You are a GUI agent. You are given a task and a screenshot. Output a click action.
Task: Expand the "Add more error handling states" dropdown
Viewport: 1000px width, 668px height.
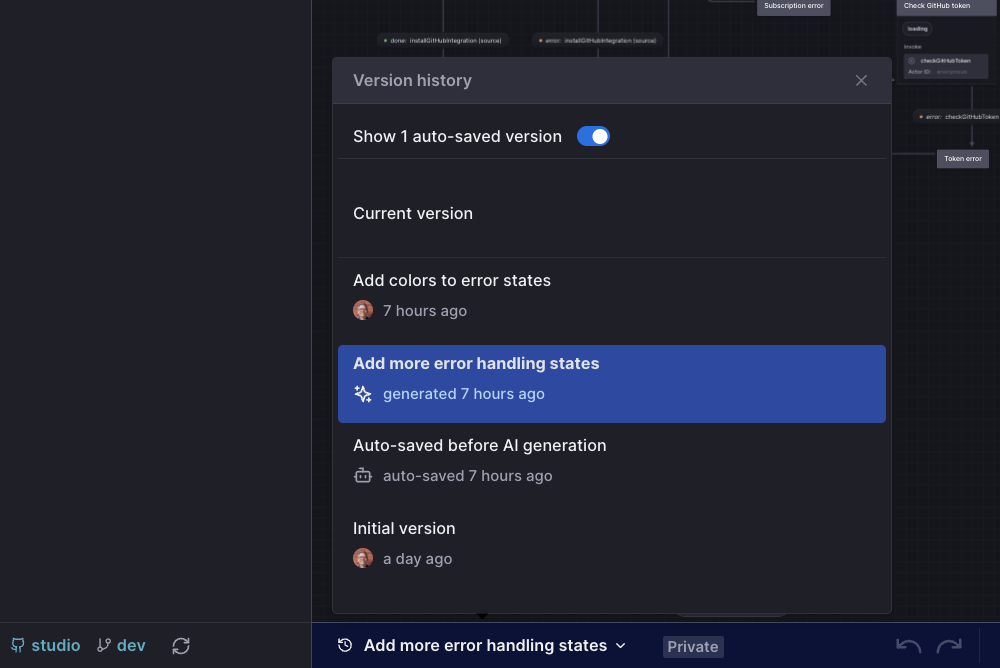[621, 646]
